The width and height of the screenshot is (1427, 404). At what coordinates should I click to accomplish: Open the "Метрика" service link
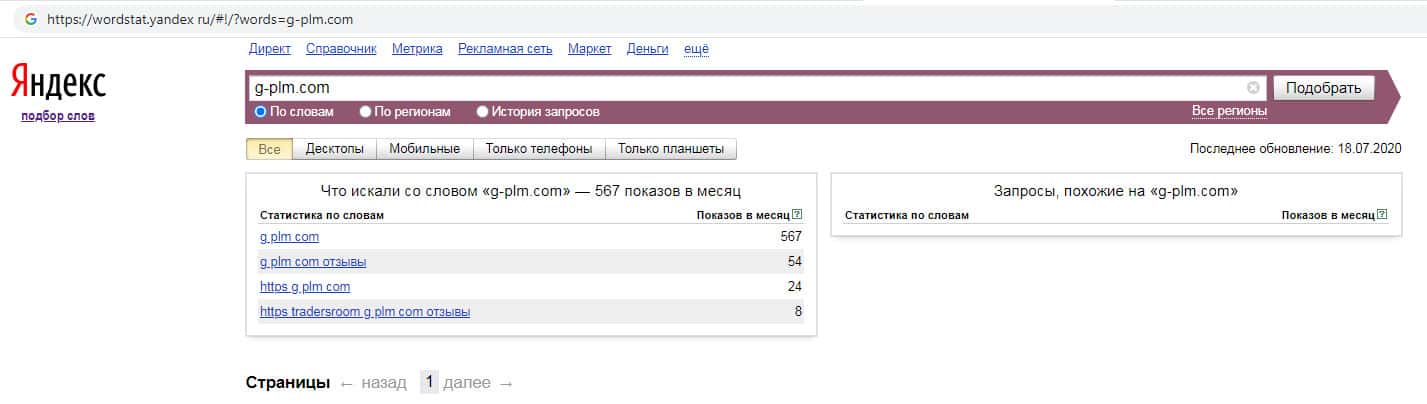(417, 49)
